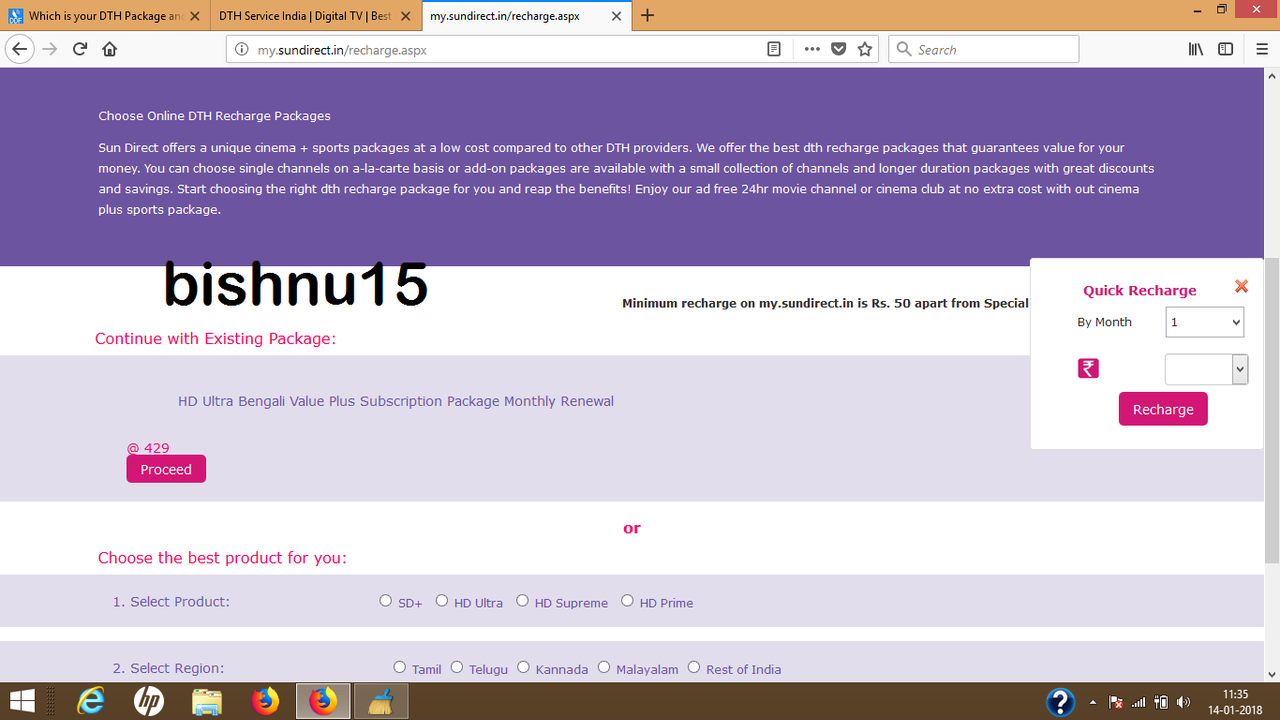
Task: Click the browser forward arrow
Action: 50,49
